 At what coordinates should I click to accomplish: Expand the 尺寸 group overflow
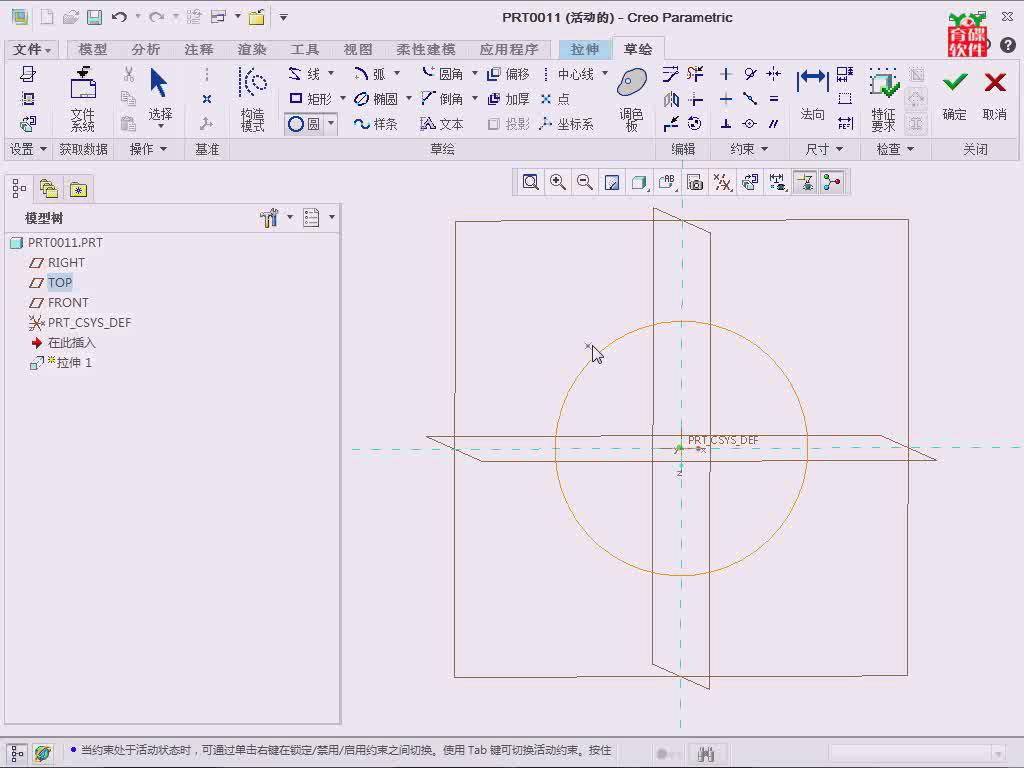[x=824, y=150]
